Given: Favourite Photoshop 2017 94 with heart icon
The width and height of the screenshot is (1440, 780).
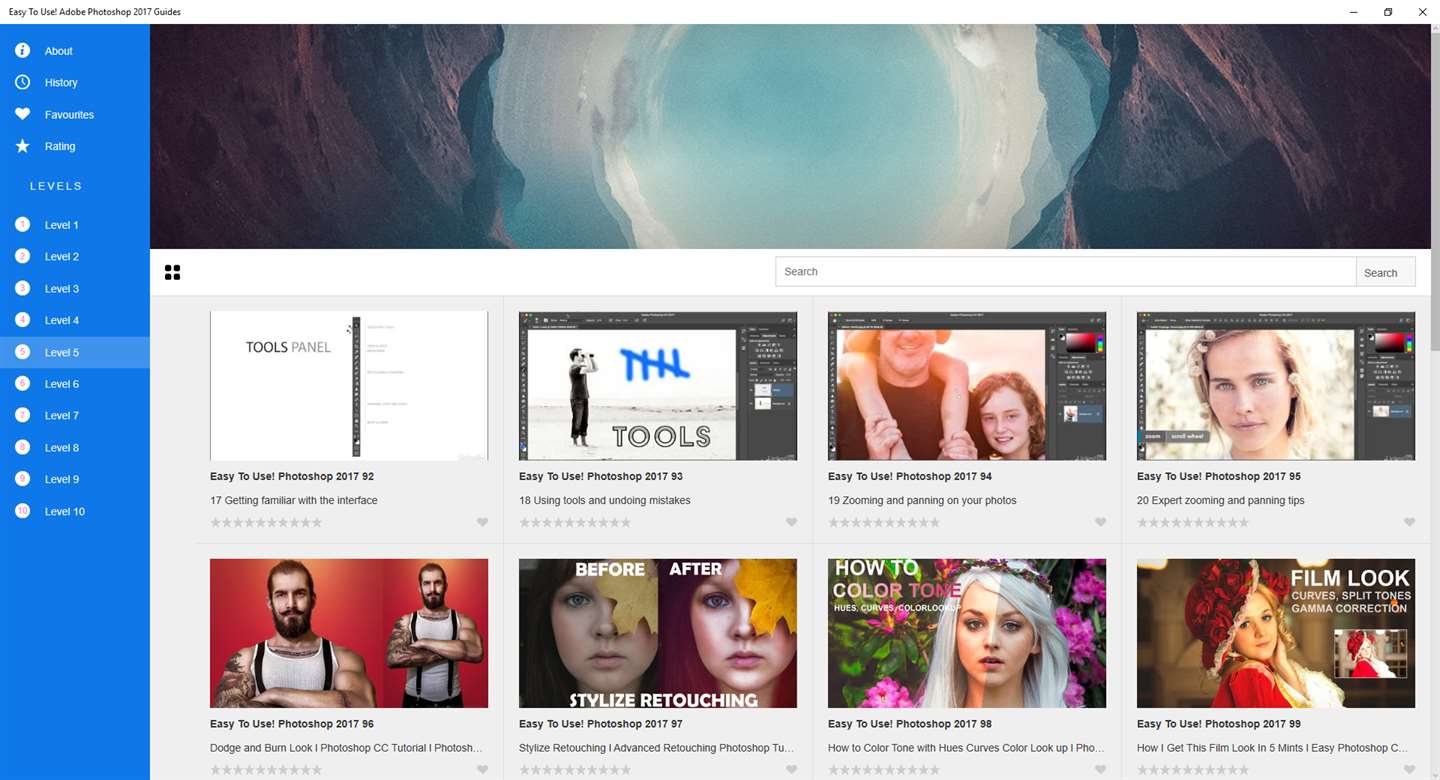Looking at the screenshot, I should pyautogui.click(x=1100, y=522).
